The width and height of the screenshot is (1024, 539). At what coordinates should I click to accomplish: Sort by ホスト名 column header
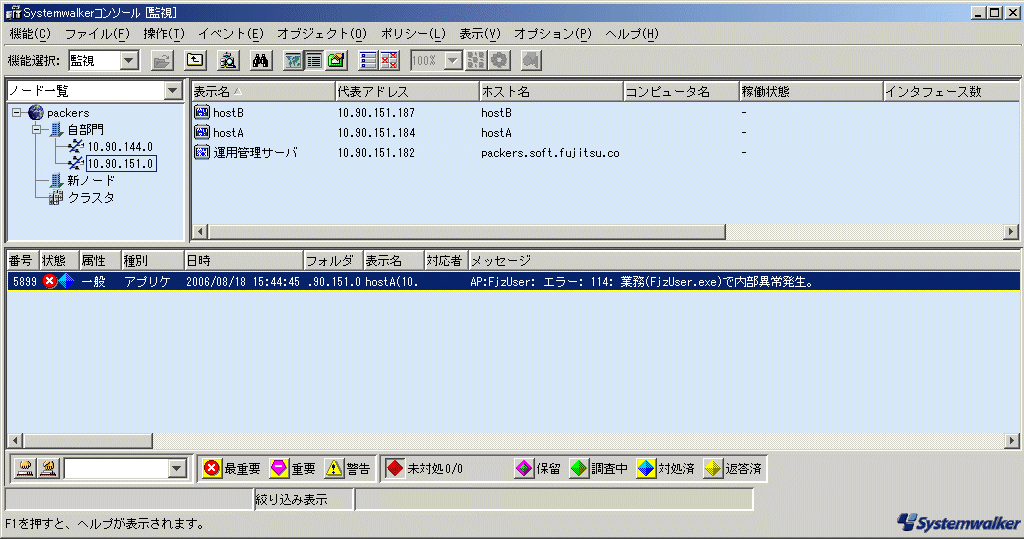551,91
